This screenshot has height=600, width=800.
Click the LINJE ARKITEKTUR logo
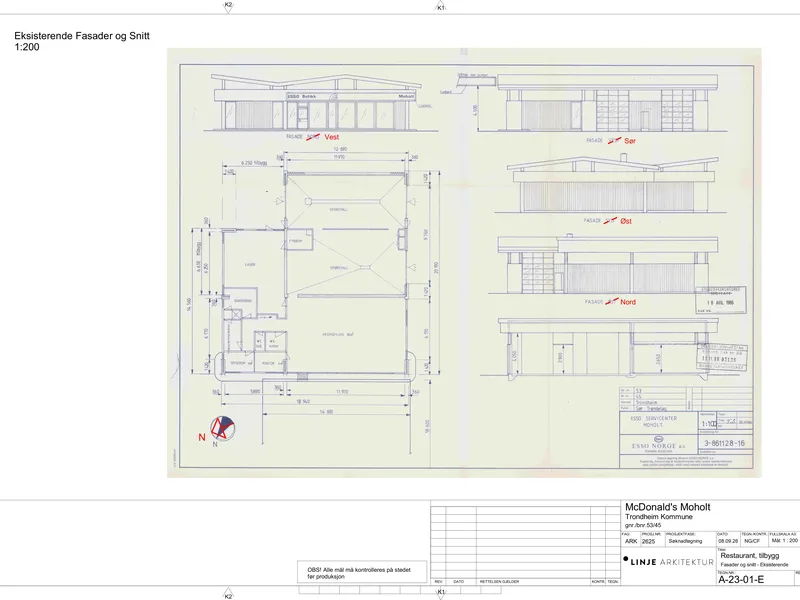[668, 561]
